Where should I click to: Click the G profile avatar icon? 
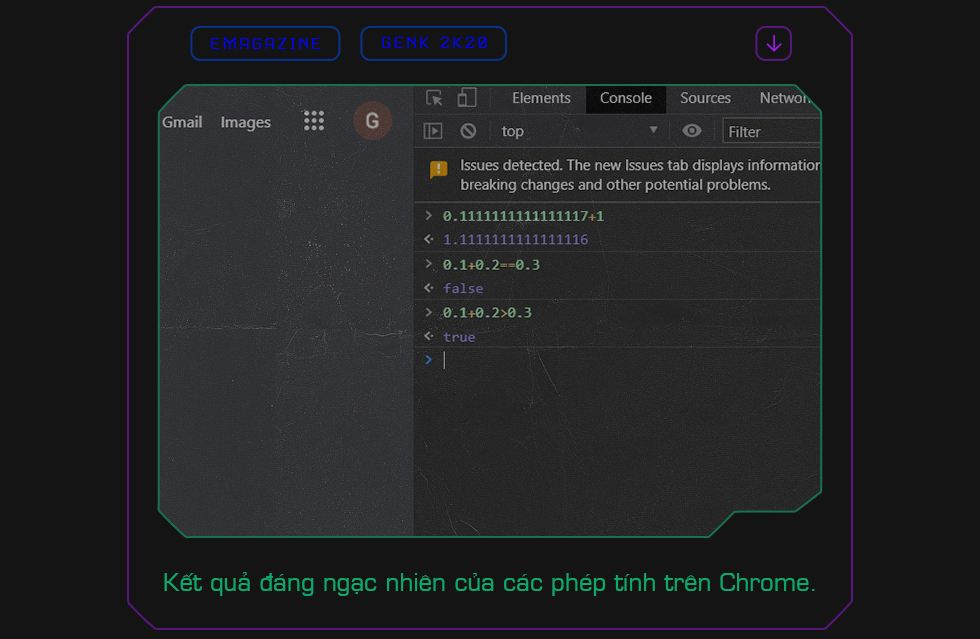pos(372,120)
